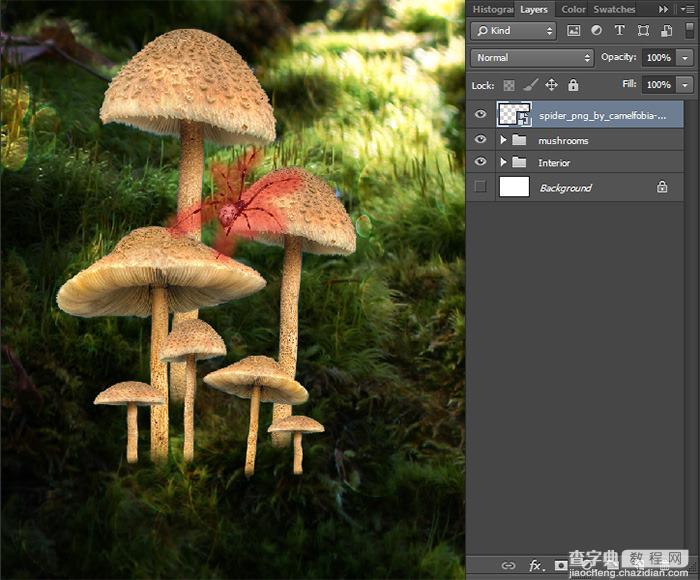Lock image pixels brush icon
Viewport: 700px width, 580px height.
531,85
